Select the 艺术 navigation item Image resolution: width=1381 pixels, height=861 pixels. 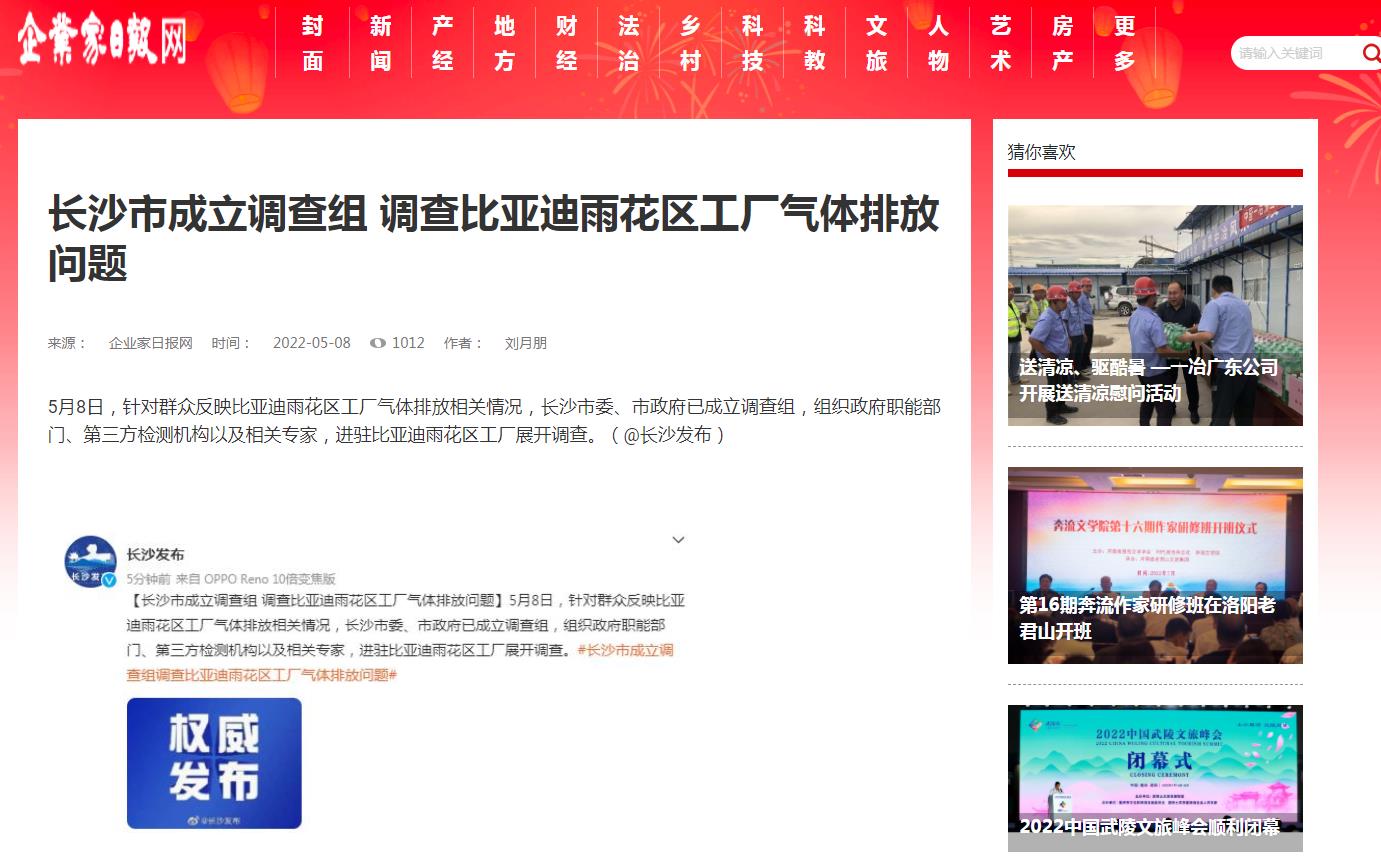pos(1001,43)
